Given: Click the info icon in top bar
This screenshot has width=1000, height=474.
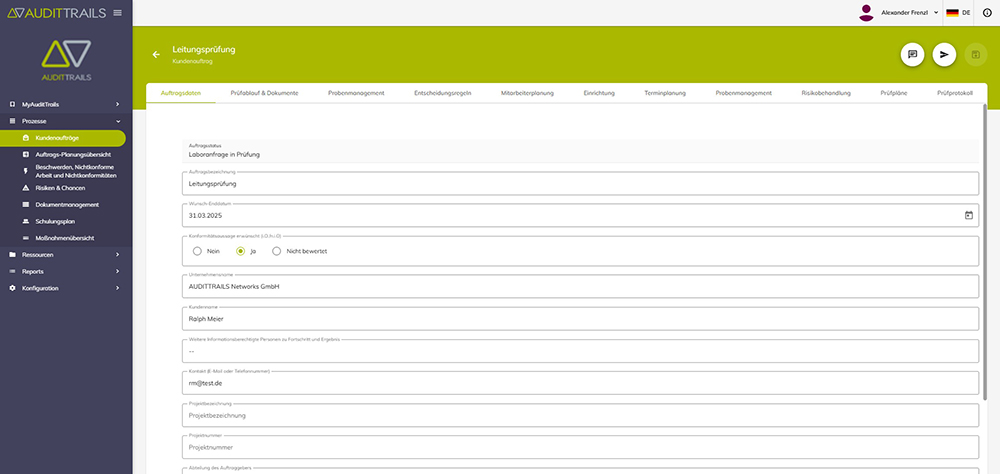Looking at the screenshot, I should click(x=987, y=12).
